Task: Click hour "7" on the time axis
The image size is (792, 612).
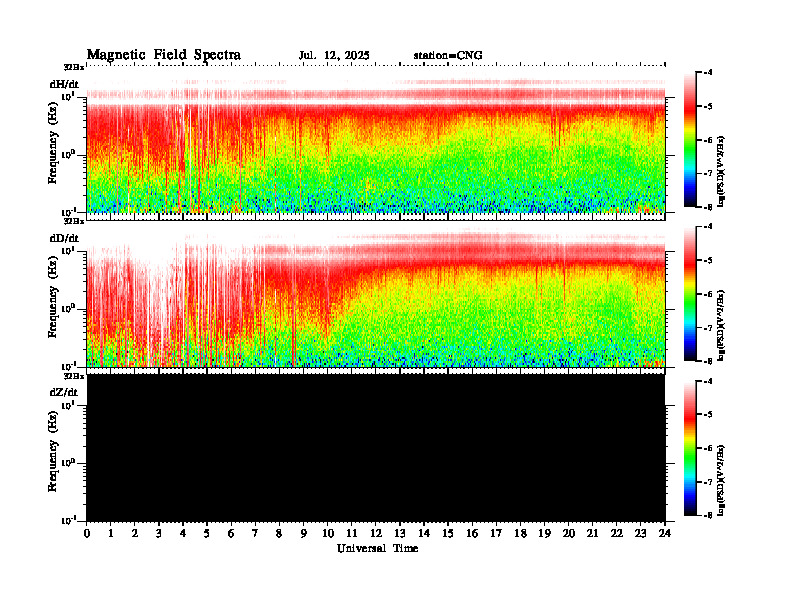Action: [255, 533]
